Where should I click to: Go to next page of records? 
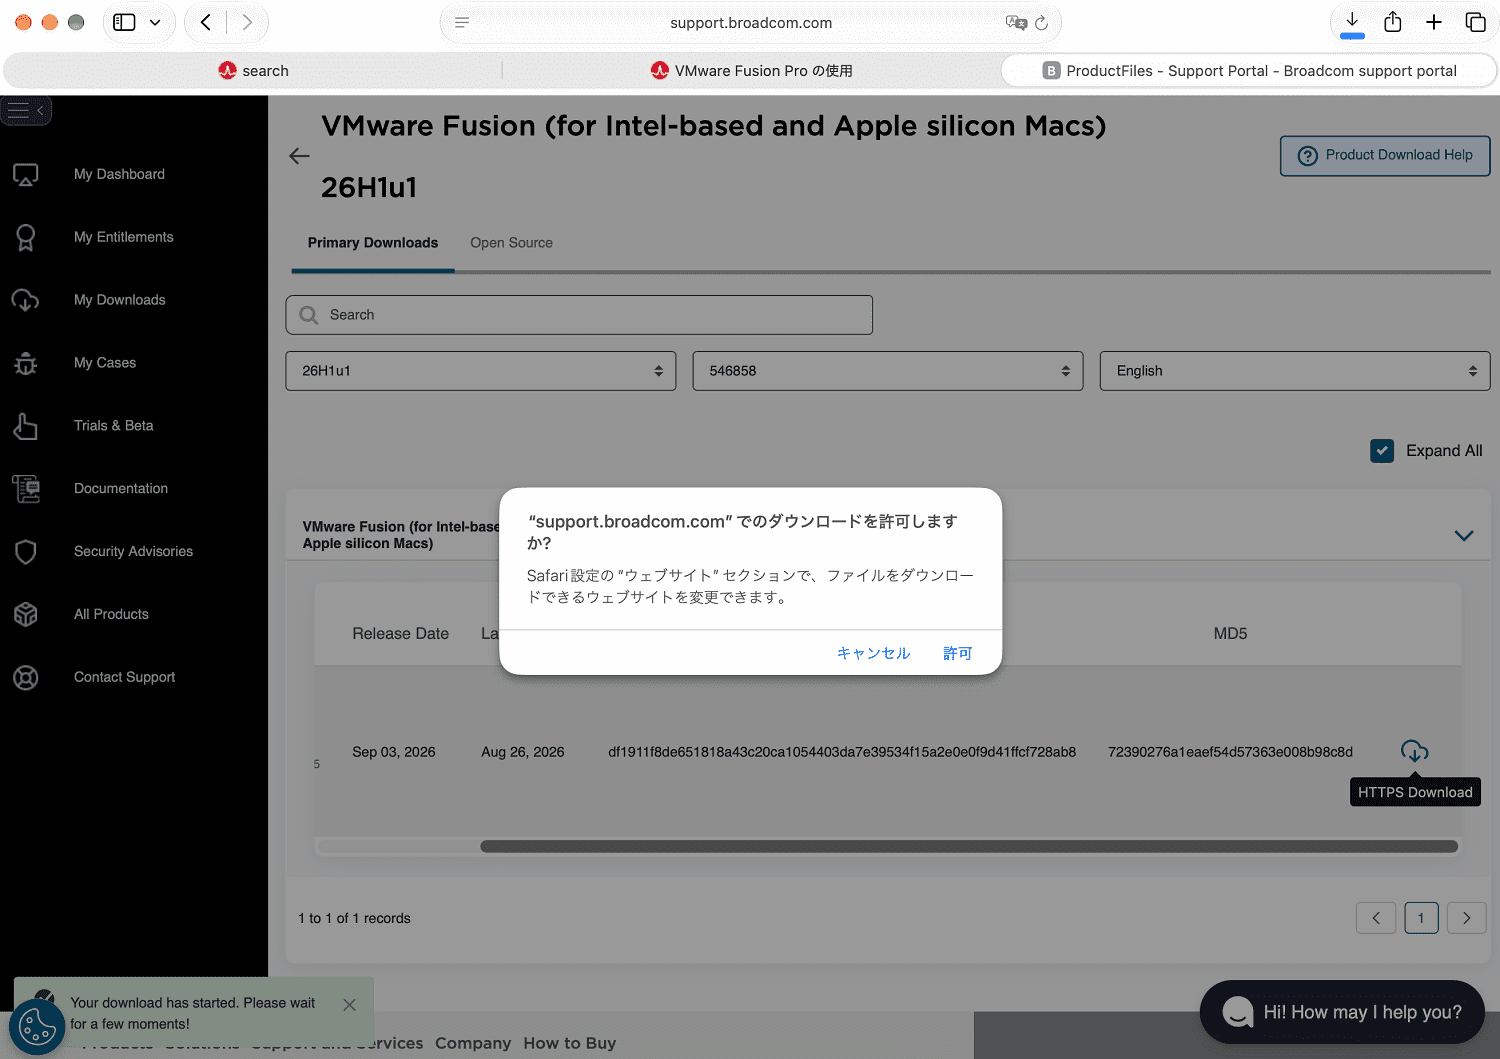(x=1467, y=918)
